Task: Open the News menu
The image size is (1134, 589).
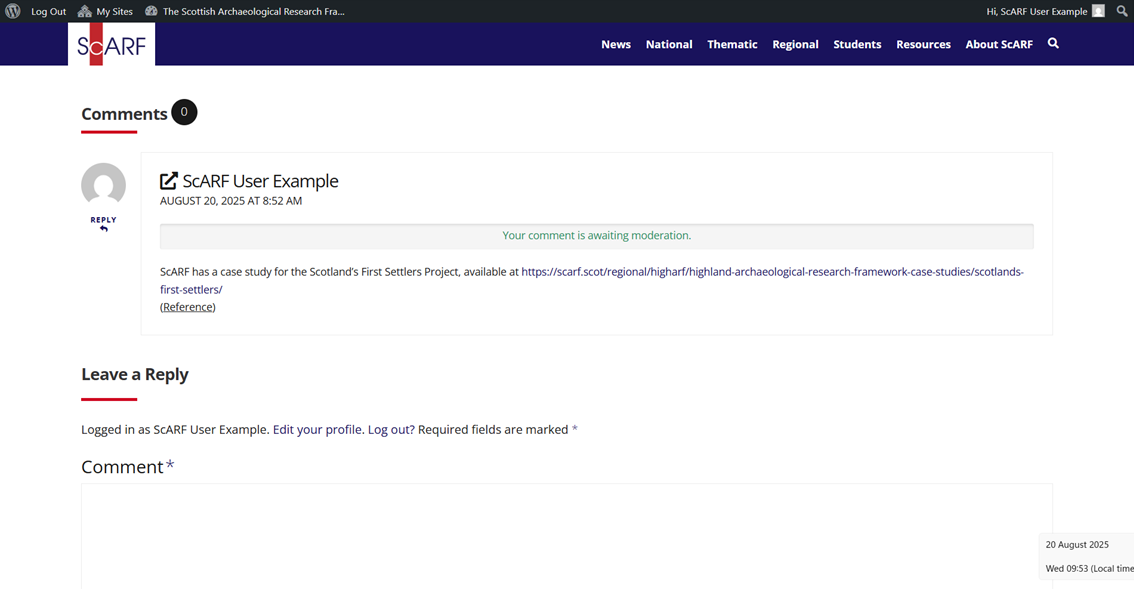Action: click(x=616, y=44)
